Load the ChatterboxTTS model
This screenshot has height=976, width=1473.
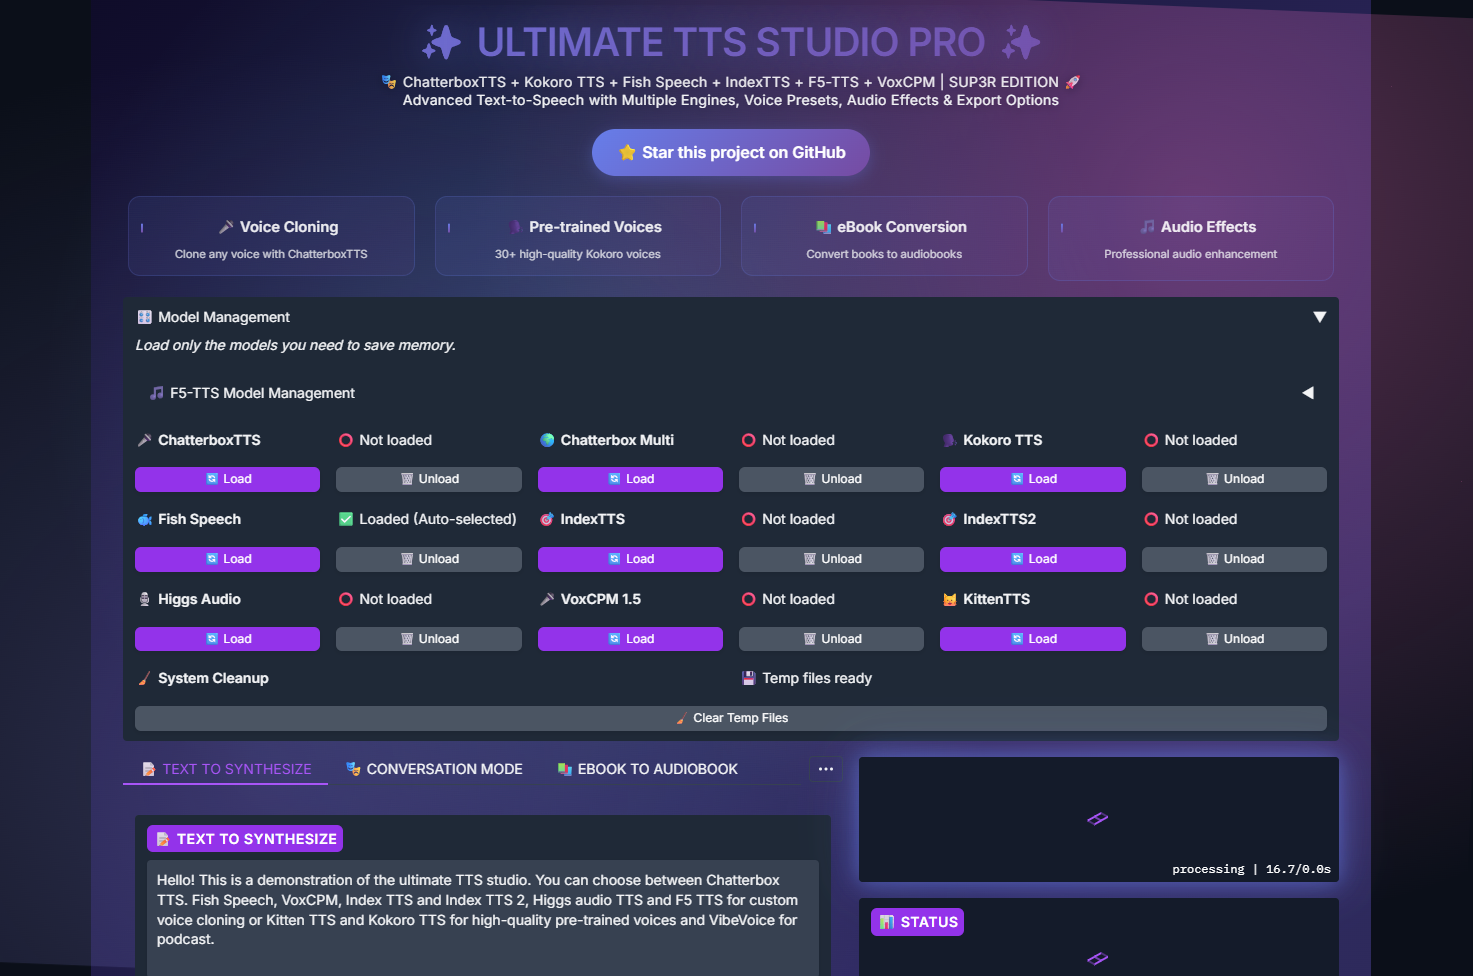click(228, 479)
